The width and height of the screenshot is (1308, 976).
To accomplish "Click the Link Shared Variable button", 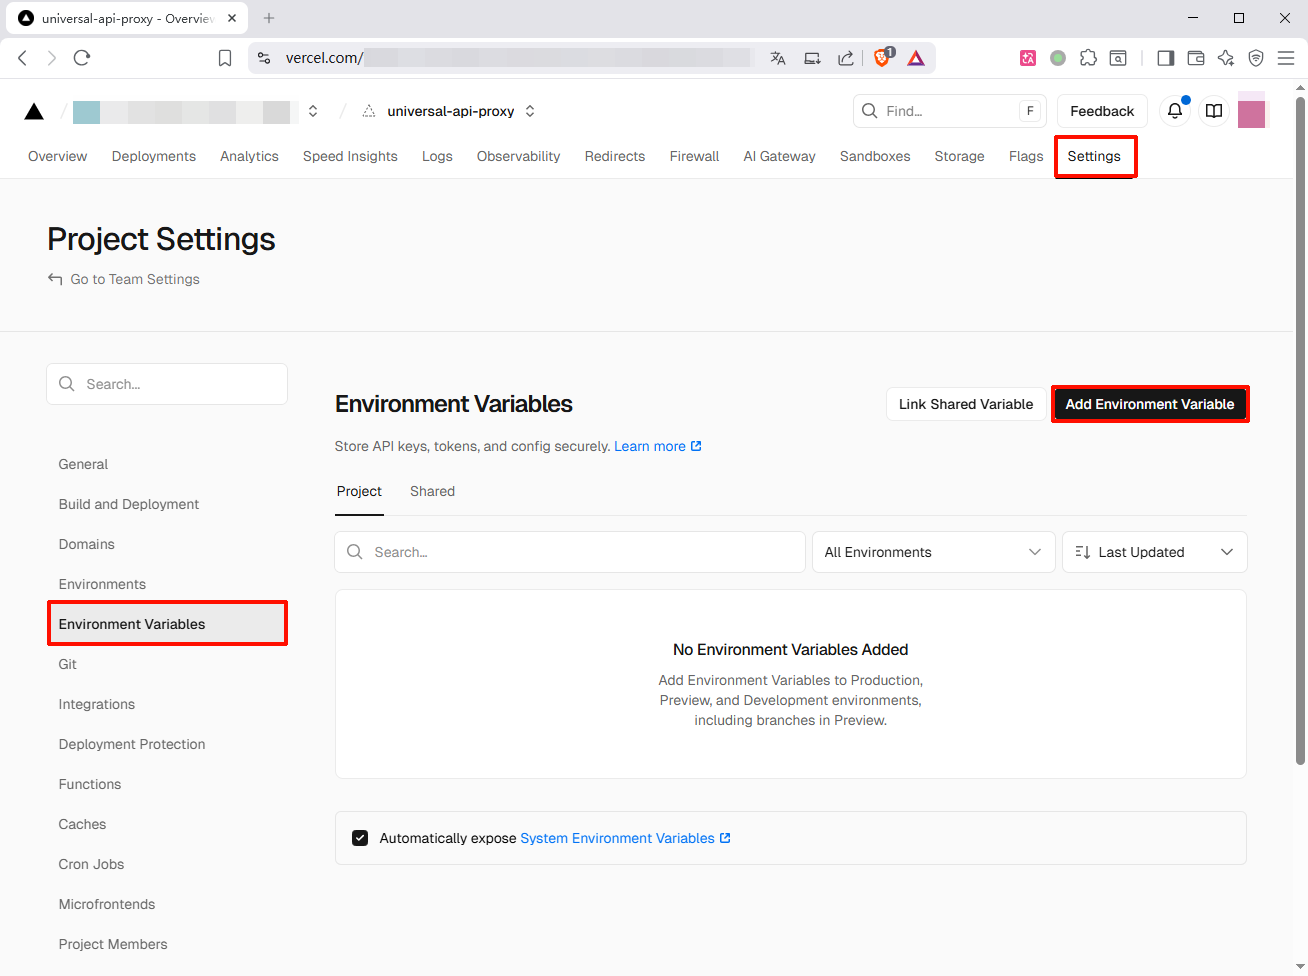I will pyautogui.click(x=965, y=404).
